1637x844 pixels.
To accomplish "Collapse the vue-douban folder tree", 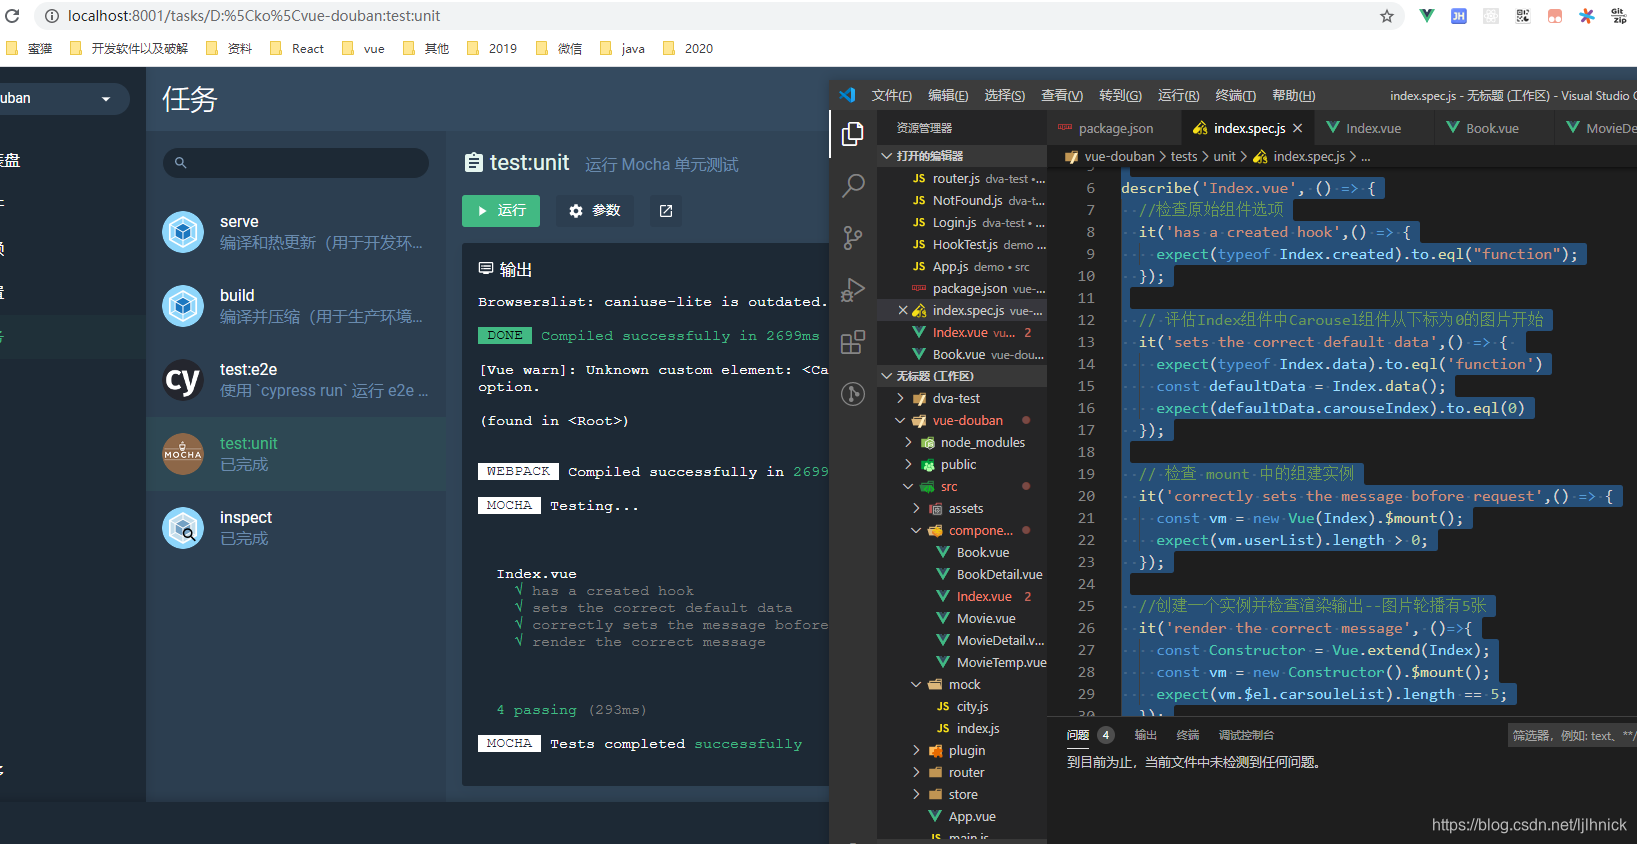I will 900,420.
